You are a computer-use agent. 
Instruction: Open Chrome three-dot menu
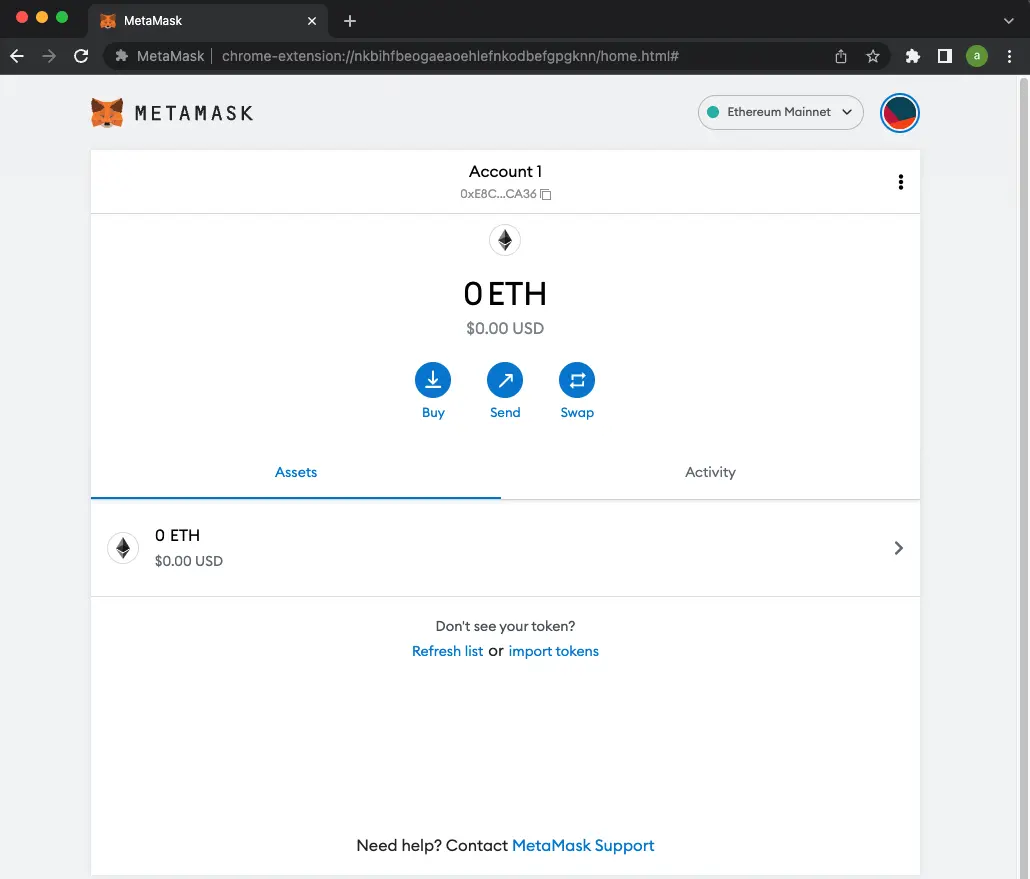(x=1010, y=56)
